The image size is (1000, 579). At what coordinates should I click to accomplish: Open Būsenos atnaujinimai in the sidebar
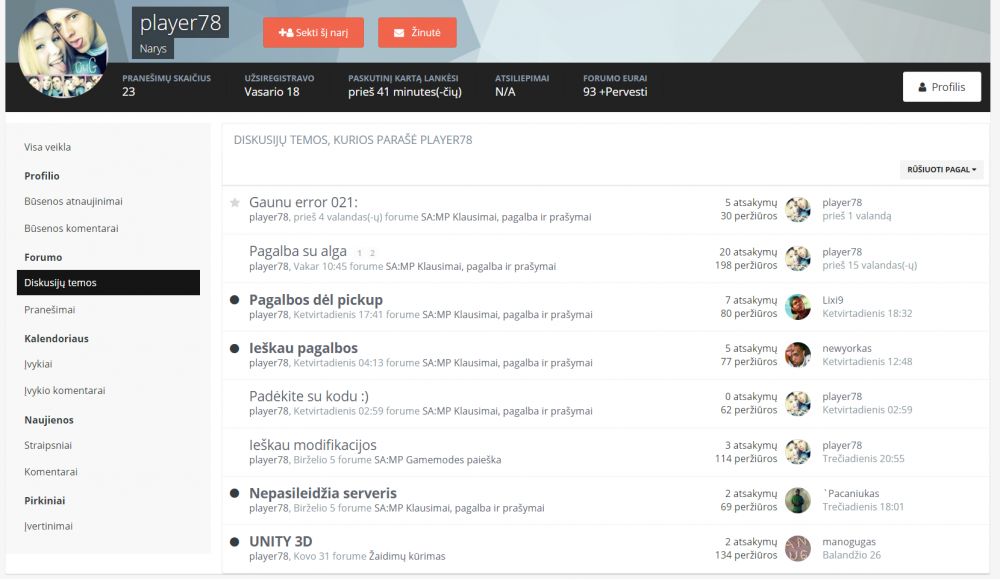coord(73,202)
